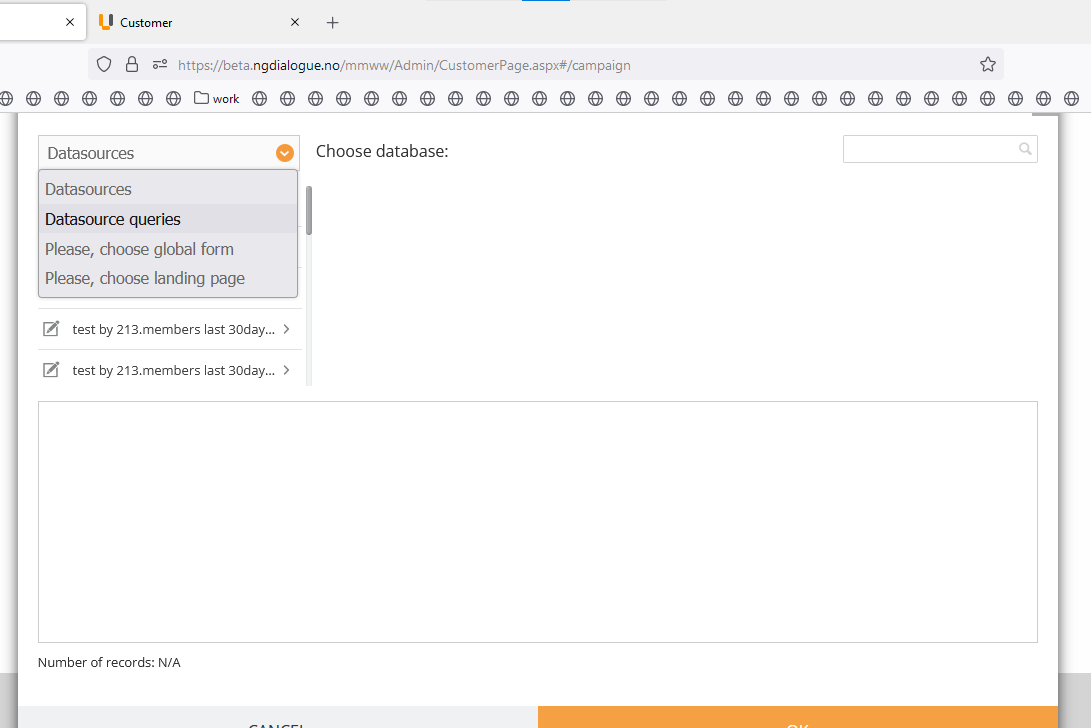Click the tracking protection shield icon
Image resolution: width=1091 pixels, height=728 pixels.
pyautogui.click(x=104, y=65)
